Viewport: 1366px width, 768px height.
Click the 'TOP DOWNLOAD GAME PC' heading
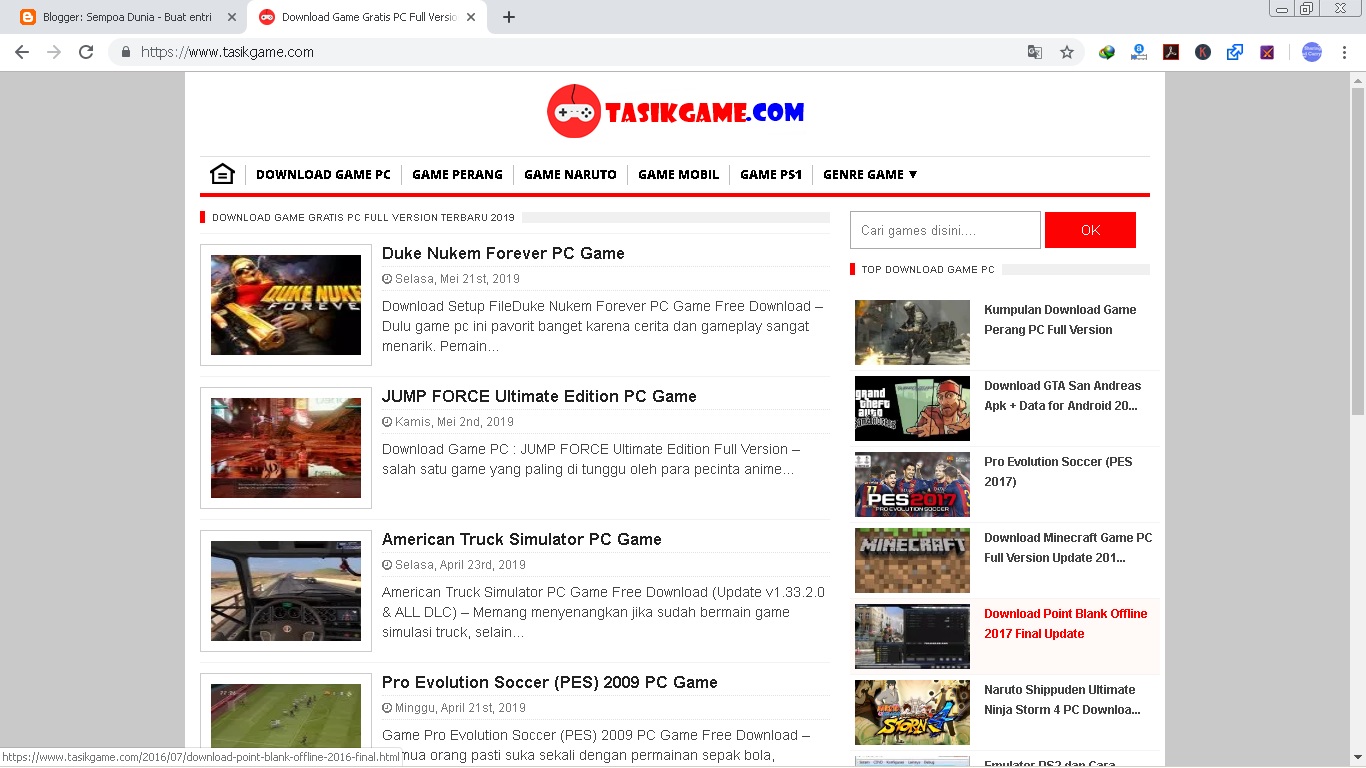[x=928, y=270]
